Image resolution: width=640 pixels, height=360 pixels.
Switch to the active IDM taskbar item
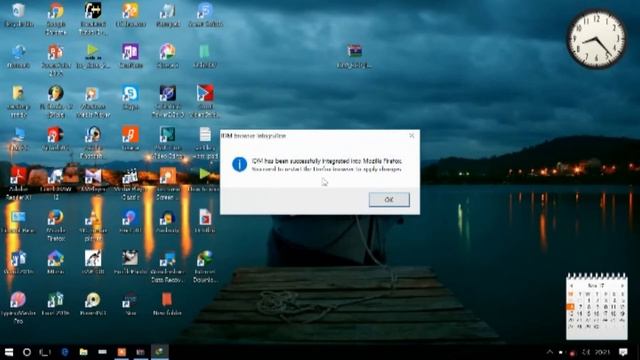pyautogui.click(x=159, y=352)
